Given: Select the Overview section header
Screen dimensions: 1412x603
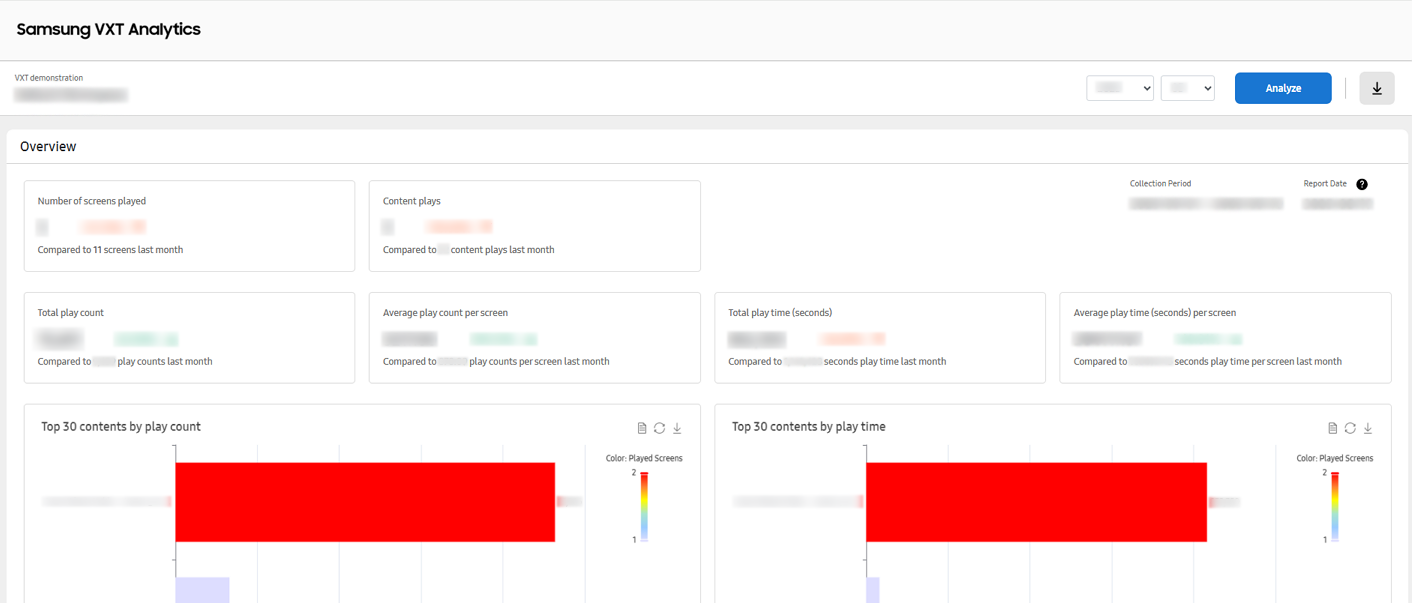Looking at the screenshot, I should 48,147.
